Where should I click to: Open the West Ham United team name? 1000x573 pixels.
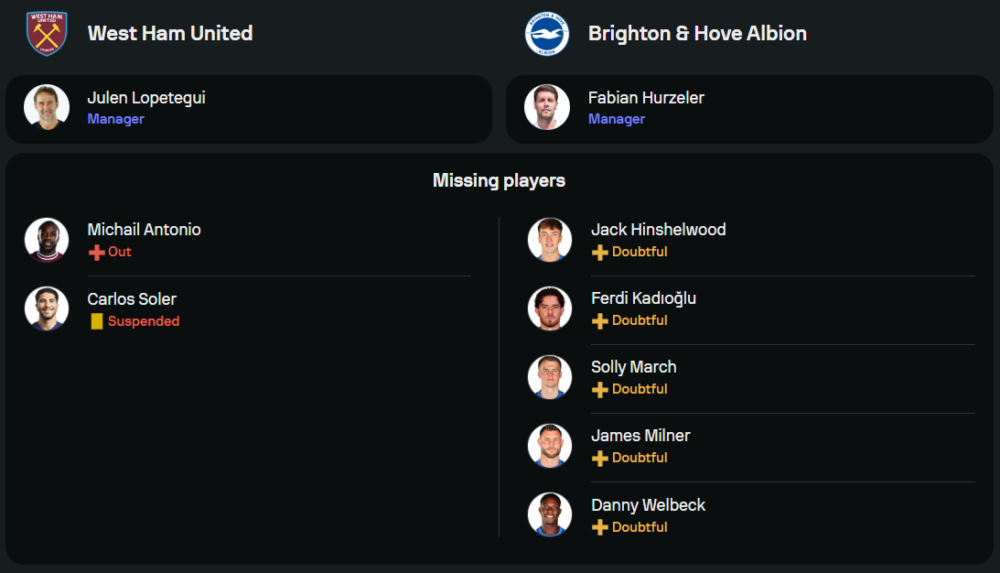pos(170,33)
